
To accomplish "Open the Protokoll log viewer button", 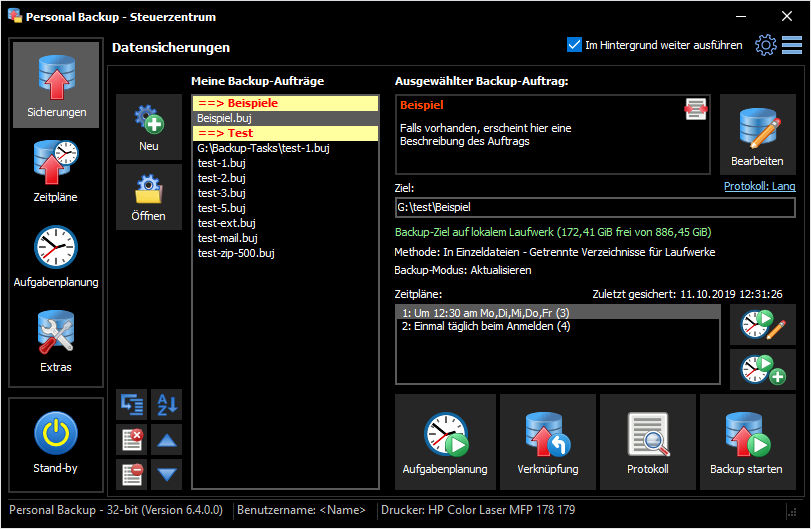I will pos(648,442).
